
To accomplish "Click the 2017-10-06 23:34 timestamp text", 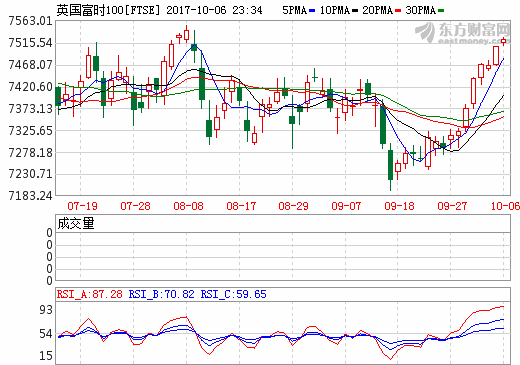I will pos(214,10).
